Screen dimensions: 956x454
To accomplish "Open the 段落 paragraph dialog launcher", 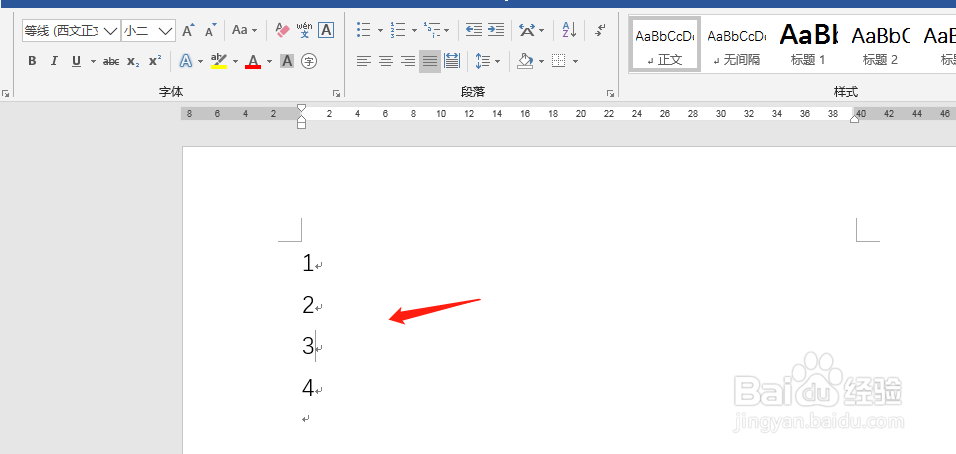I will (x=610, y=93).
